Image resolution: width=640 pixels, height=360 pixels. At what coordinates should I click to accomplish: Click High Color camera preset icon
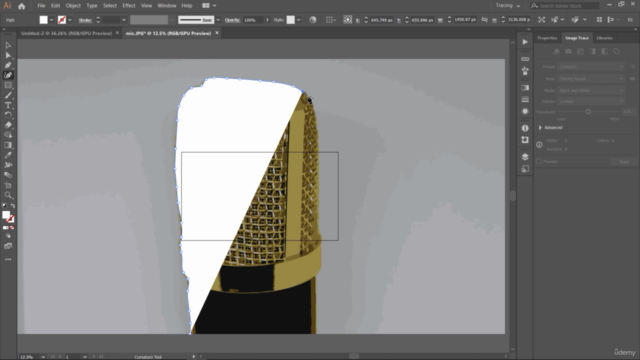click(568, 51)
